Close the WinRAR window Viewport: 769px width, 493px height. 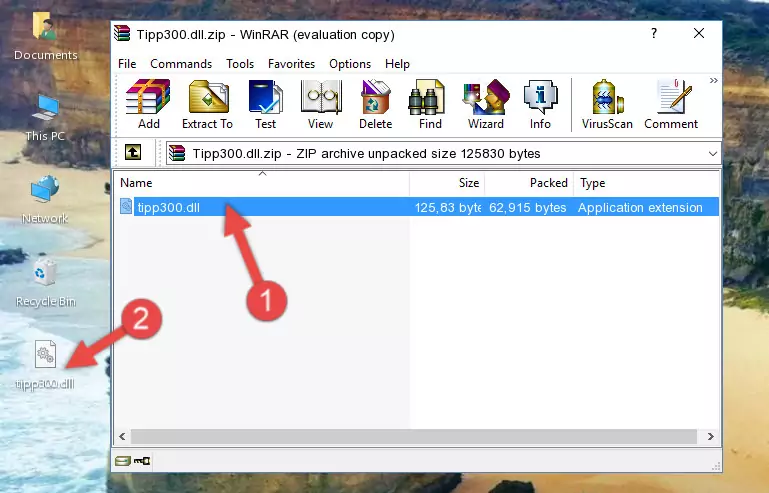click(699, 33)
